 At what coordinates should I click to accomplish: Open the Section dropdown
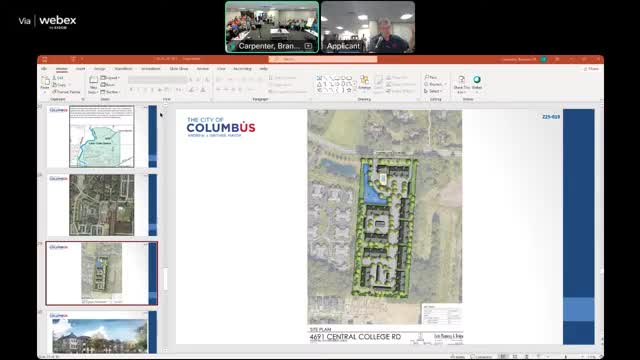pyautogui.click(x=110, y=92)
